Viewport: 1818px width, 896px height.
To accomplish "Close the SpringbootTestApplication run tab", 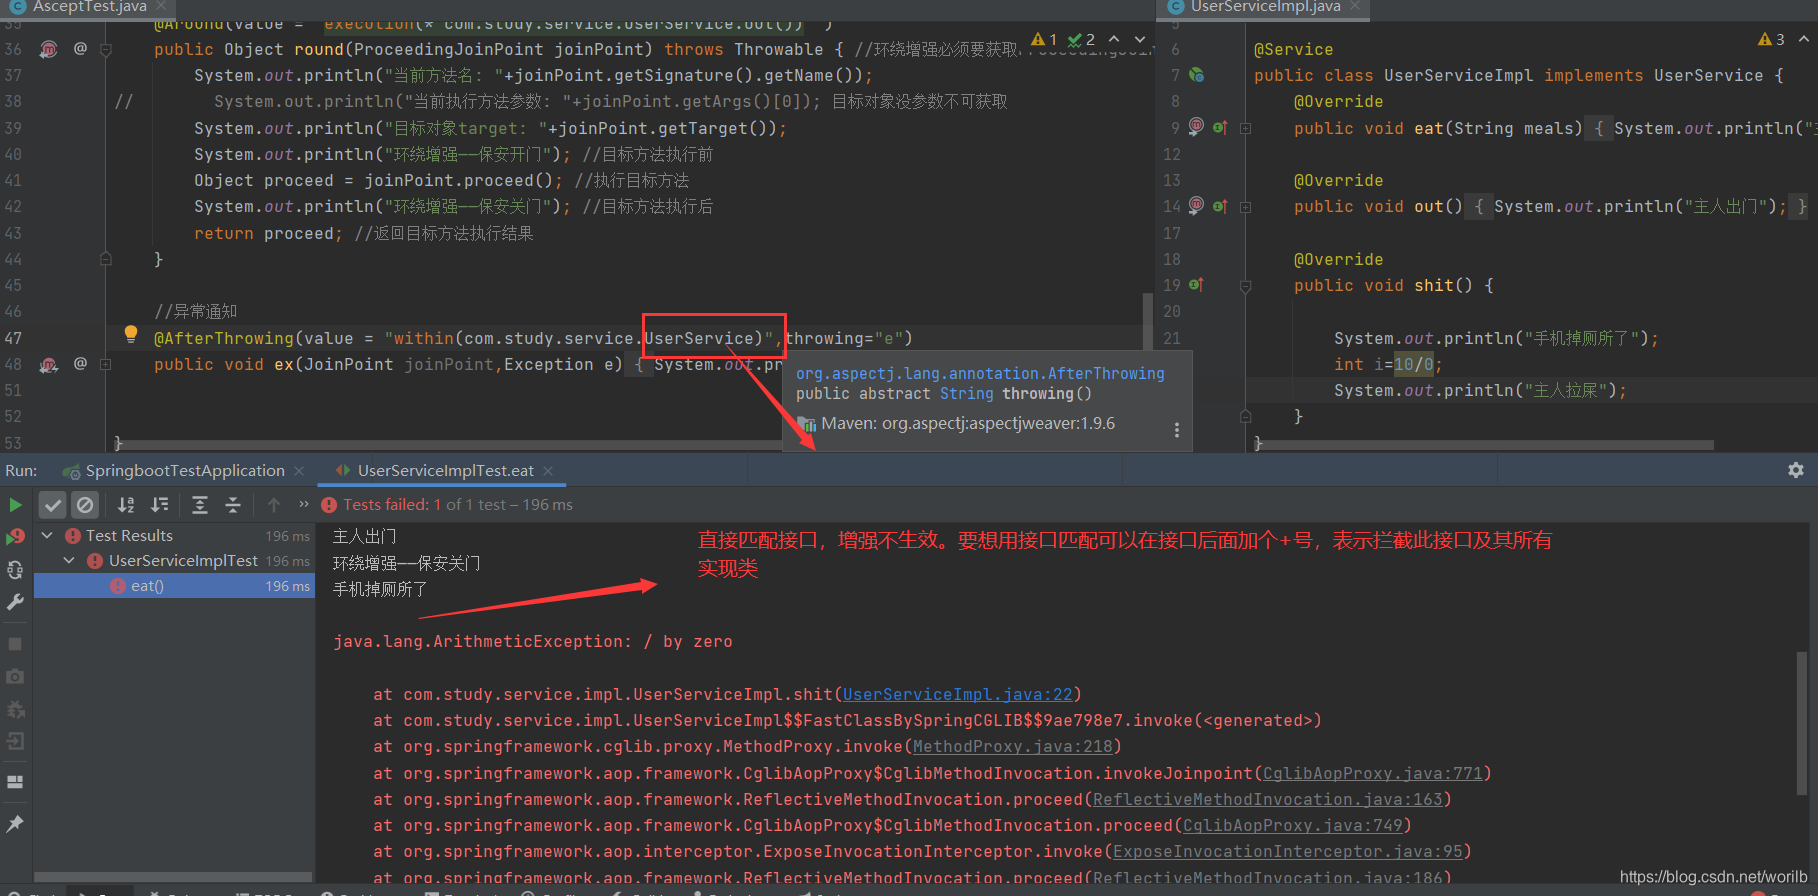I will click(299, 471).
